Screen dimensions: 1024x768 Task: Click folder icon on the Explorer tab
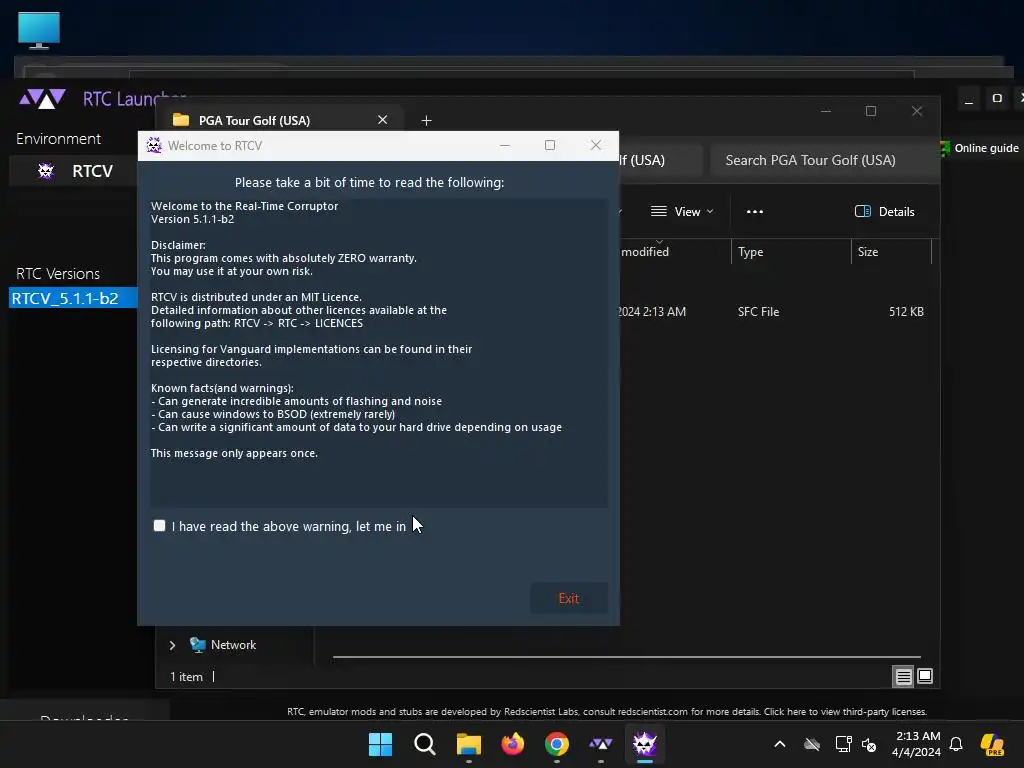[x=181, y=120]
